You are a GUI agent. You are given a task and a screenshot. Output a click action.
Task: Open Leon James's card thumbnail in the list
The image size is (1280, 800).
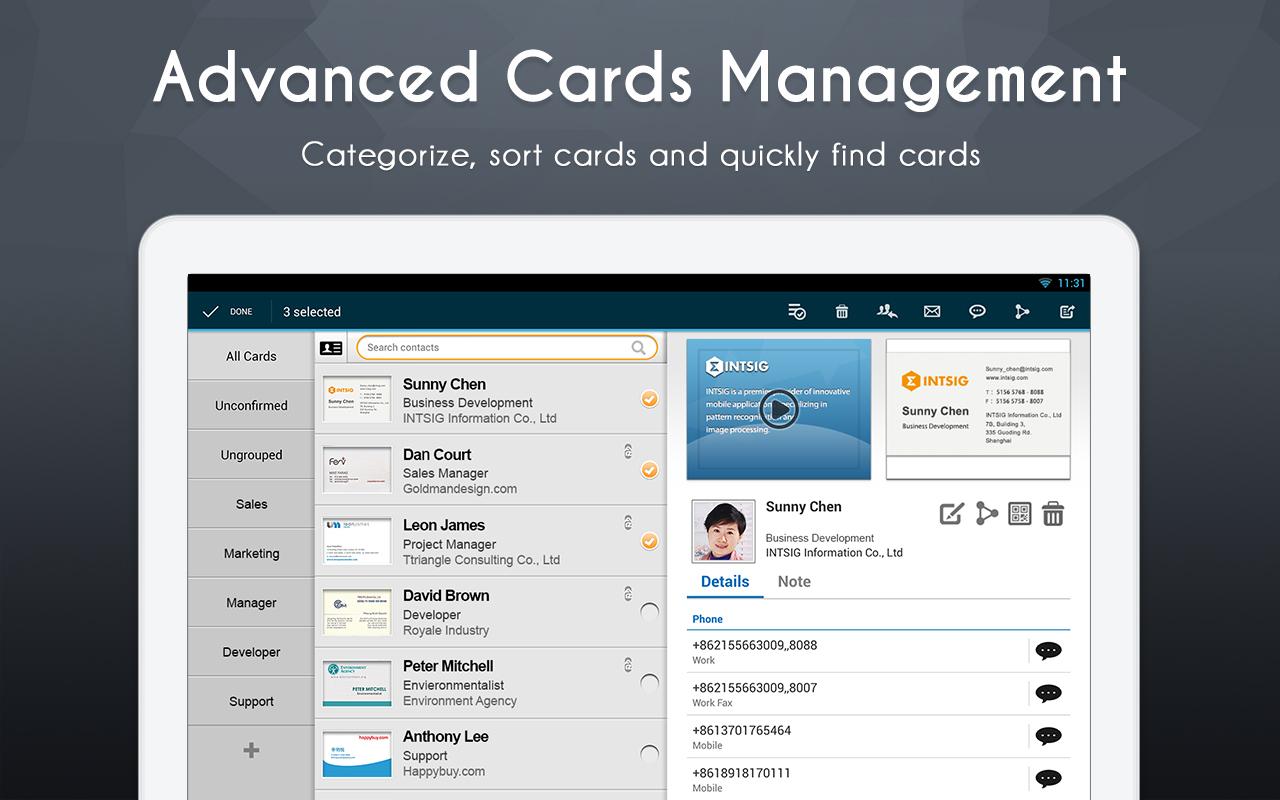[357, 541]
